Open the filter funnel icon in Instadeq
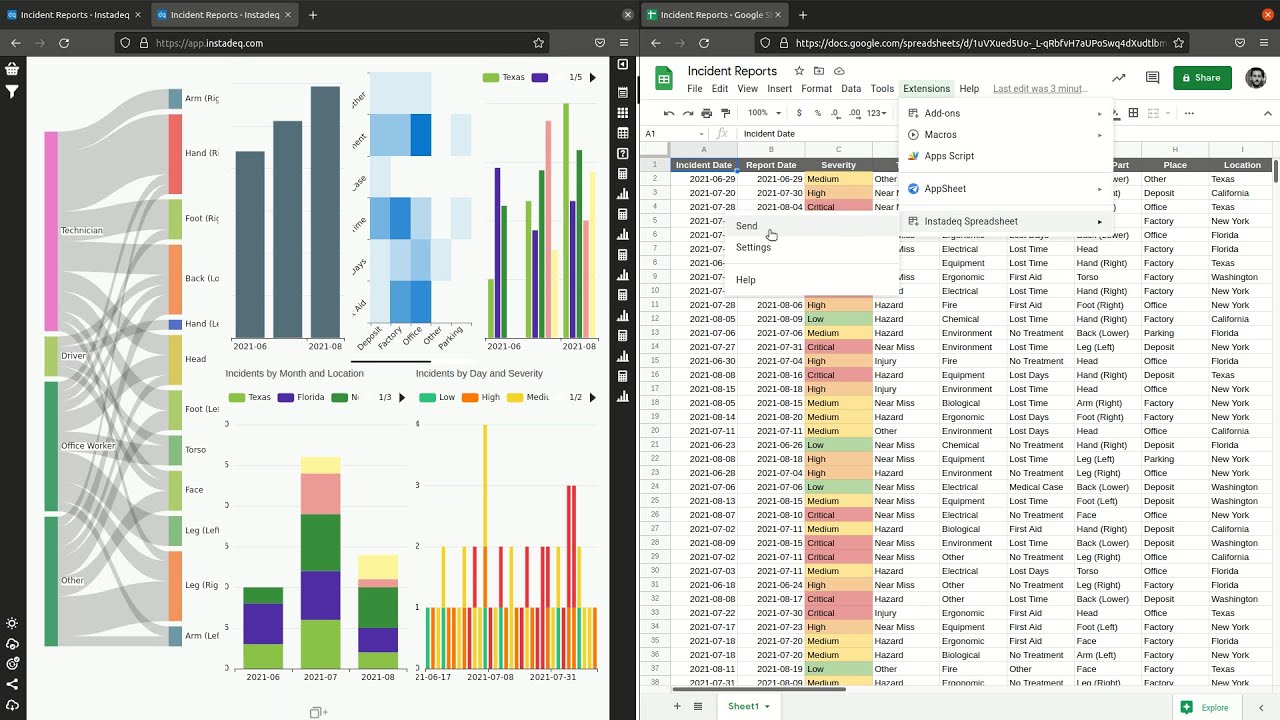Viewport: 1280px width, 720px height. [12, 92]
